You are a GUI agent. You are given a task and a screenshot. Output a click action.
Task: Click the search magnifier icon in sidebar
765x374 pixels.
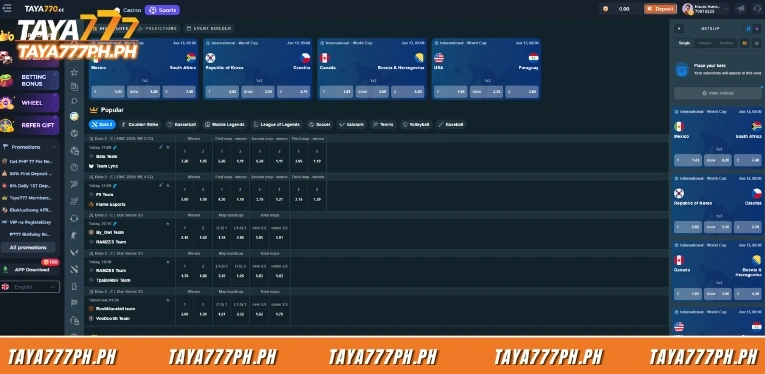coord(74,101)
